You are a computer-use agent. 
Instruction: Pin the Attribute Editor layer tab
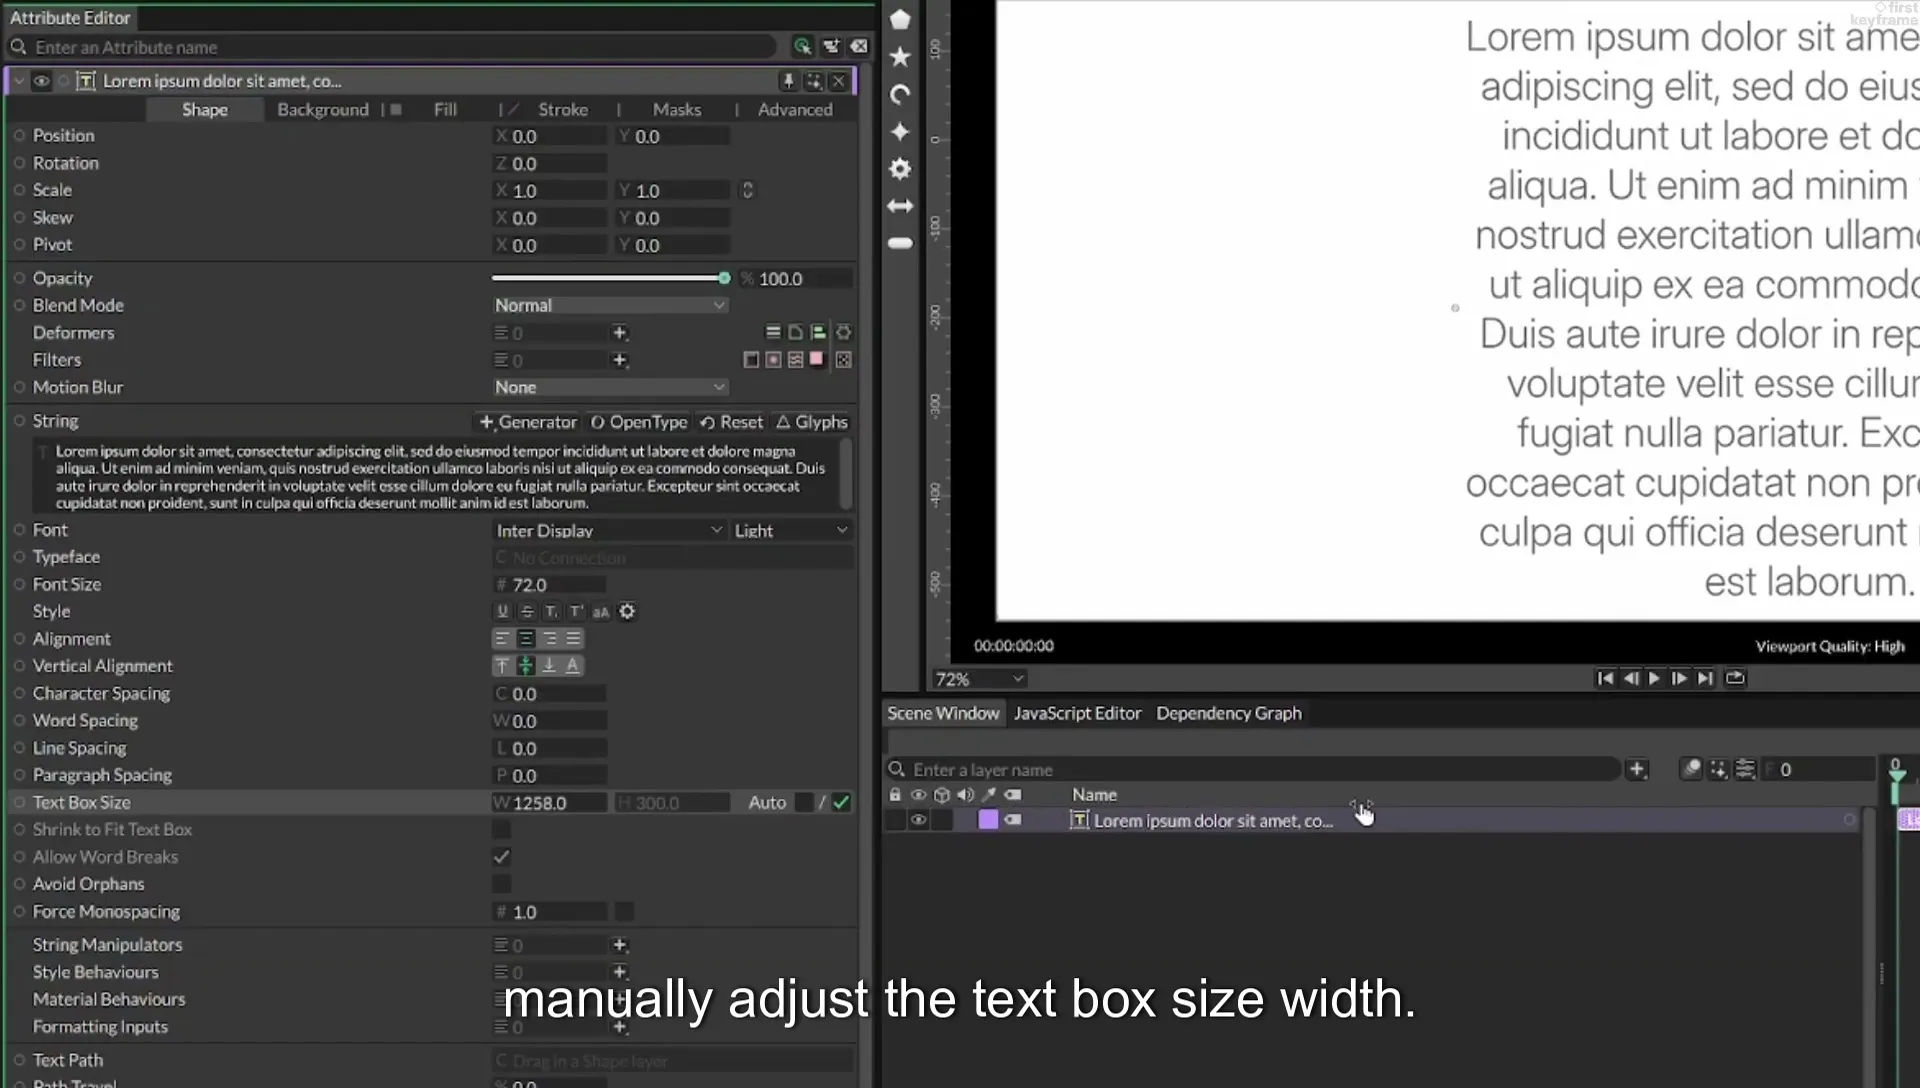pos(788,81)
